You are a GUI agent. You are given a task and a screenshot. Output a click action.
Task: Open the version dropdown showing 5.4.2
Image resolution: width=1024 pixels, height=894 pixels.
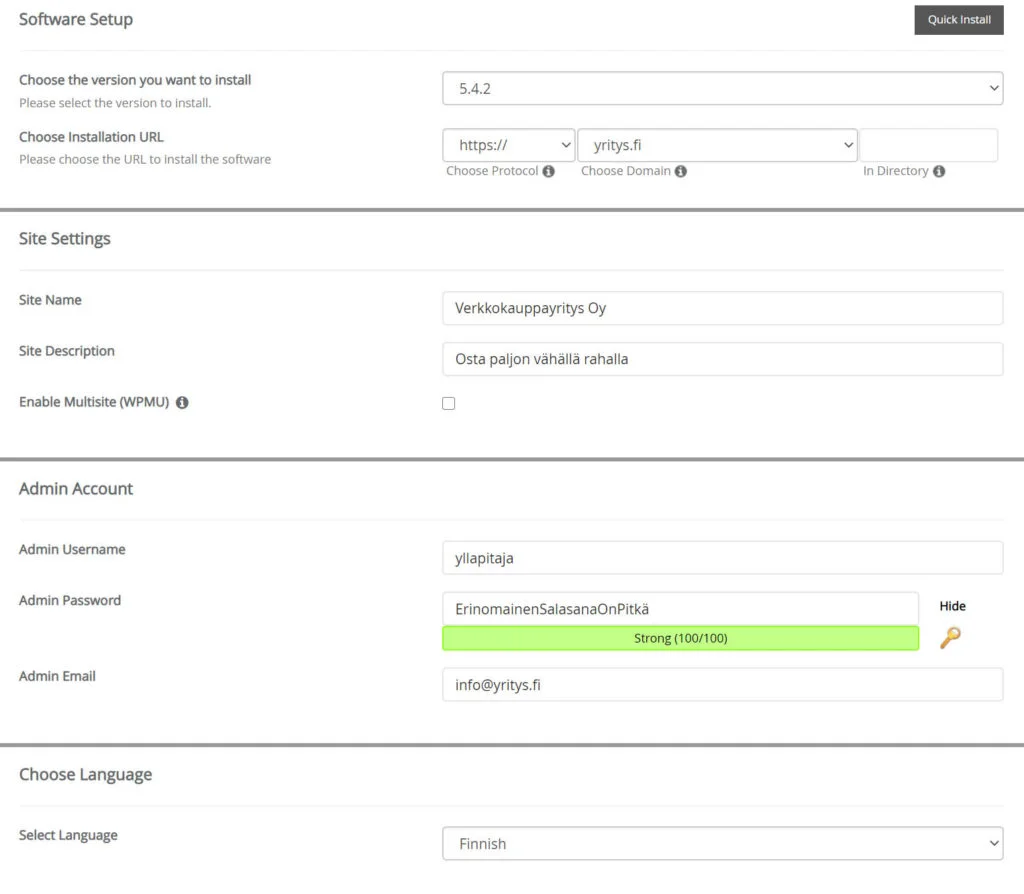(x=722, y=88)
